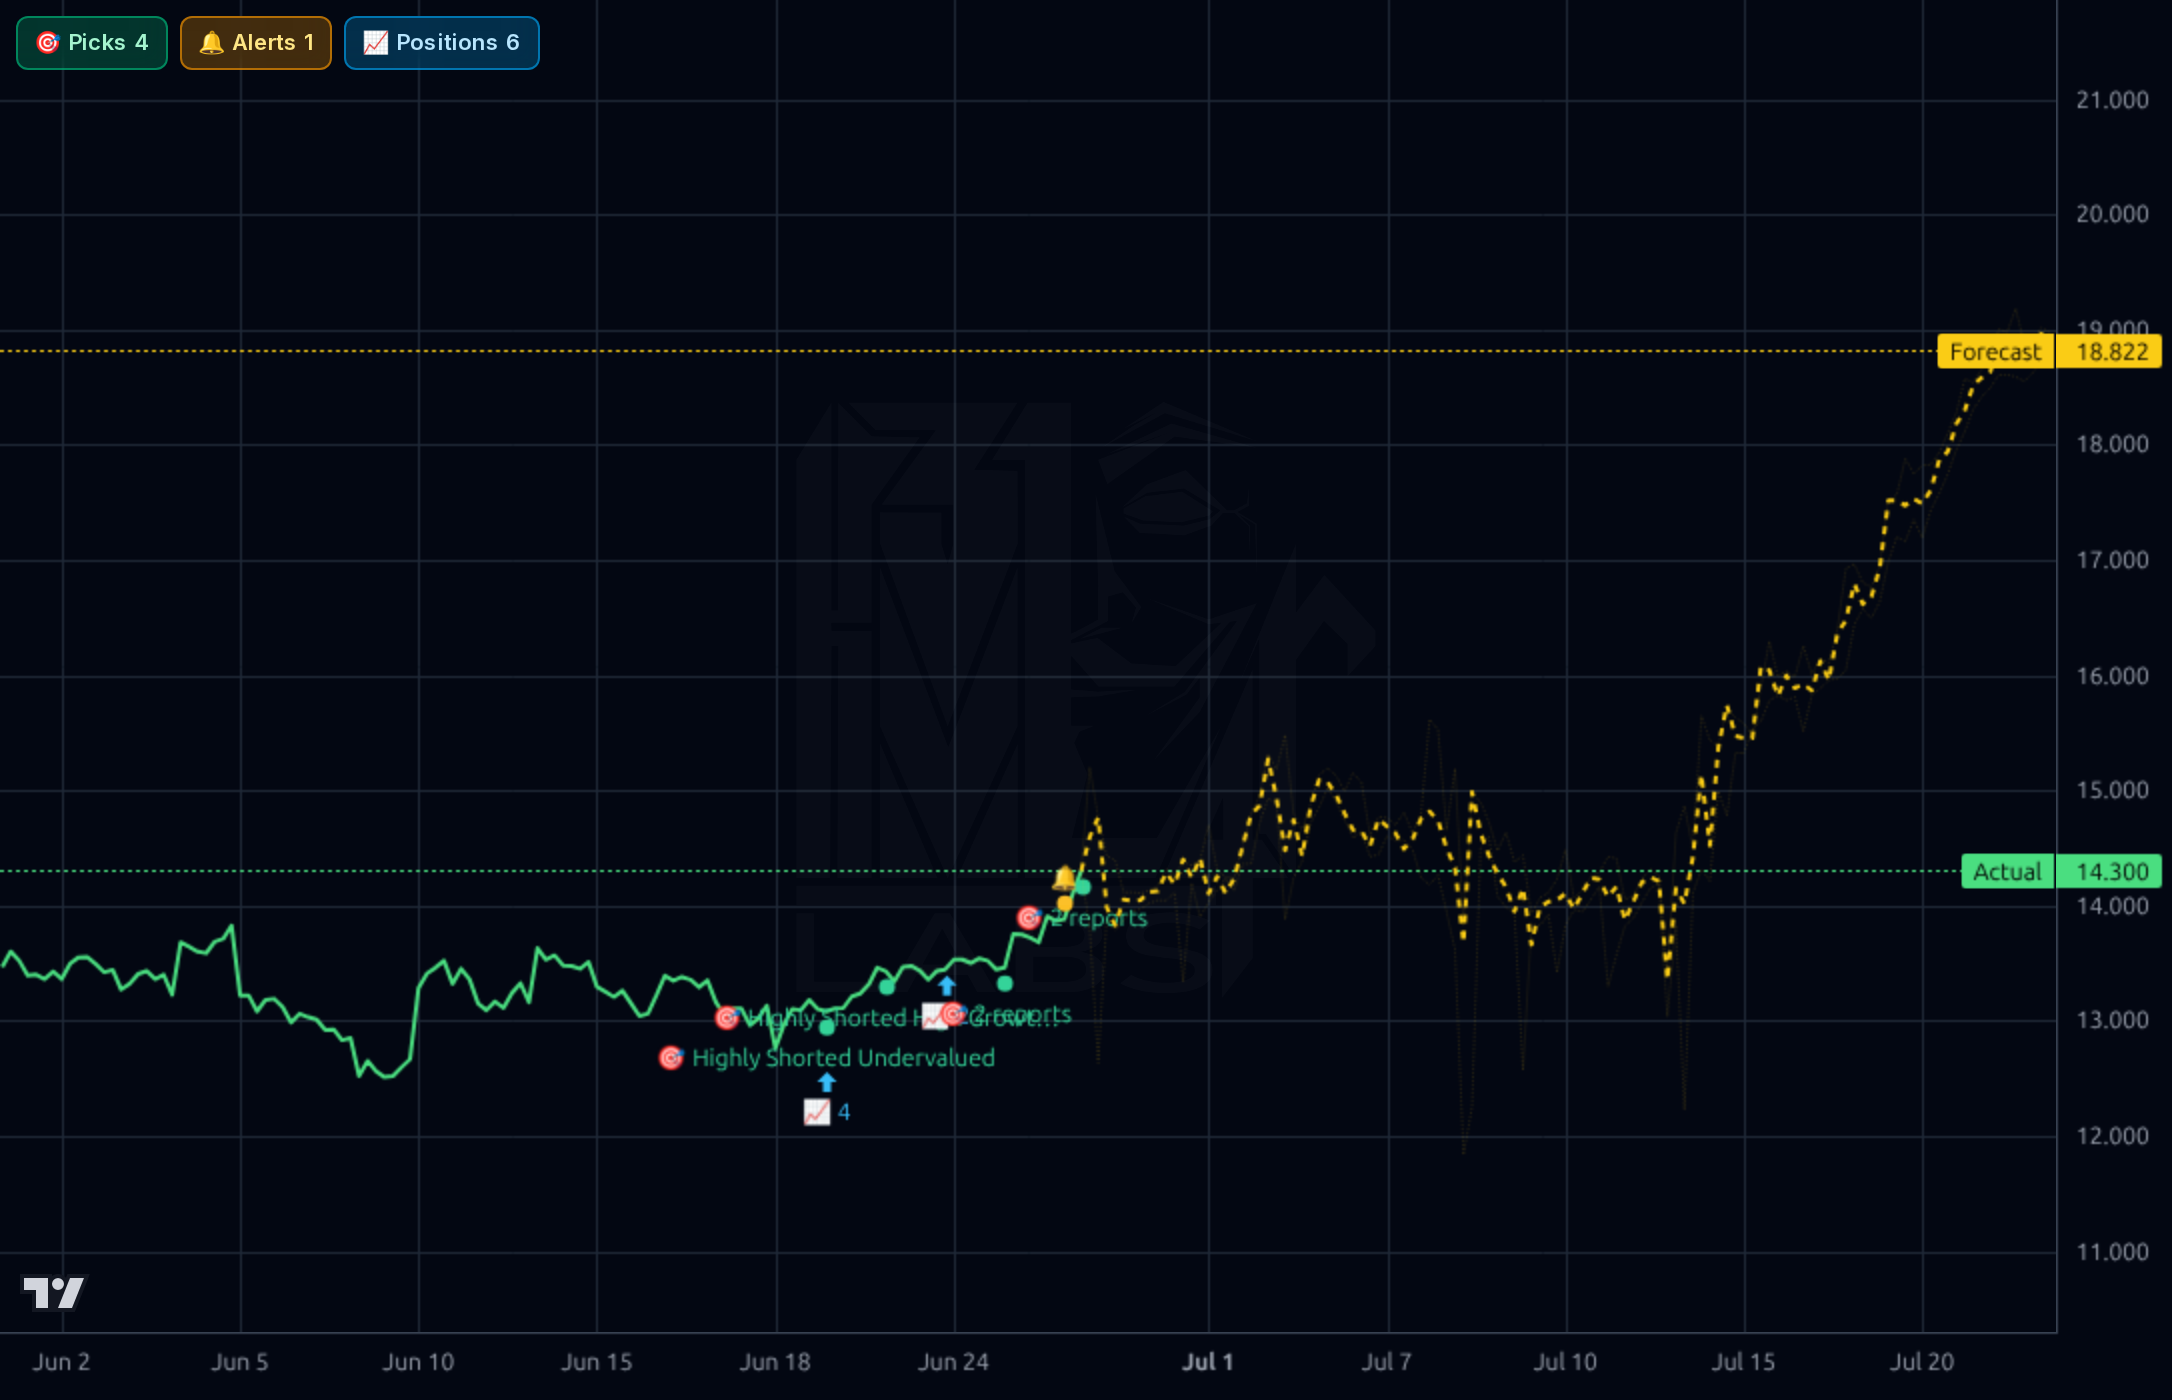Viewport: 2172px width, 1400px height.
Task: Click the Jun 2 date label
Action: click(x=61, y=1362)
